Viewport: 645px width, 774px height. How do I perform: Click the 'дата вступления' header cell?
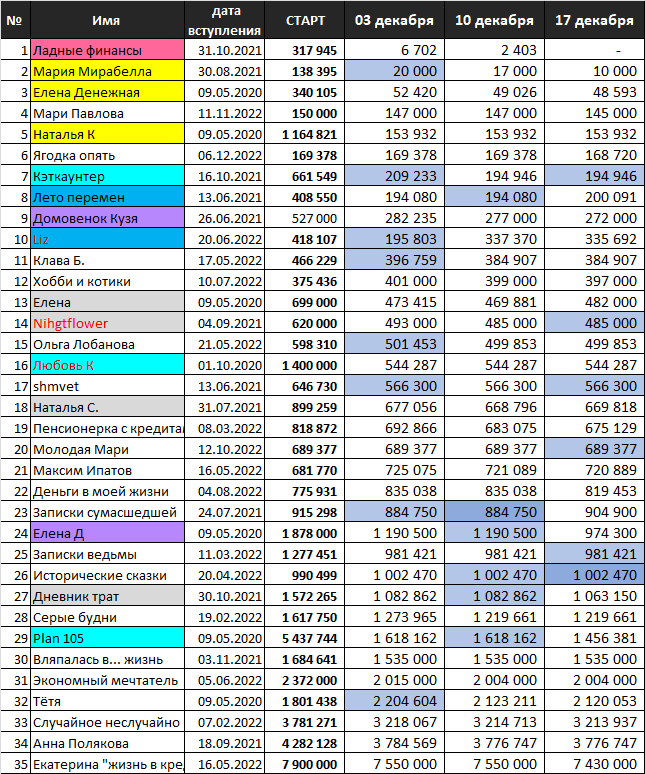point(225,20)
